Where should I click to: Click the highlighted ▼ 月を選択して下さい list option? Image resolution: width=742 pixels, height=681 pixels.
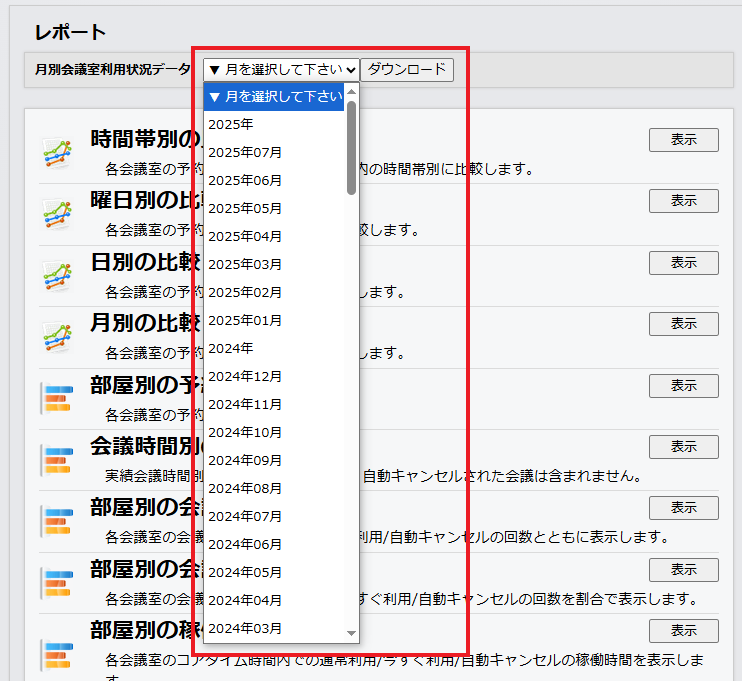click(x=275, y=97)
